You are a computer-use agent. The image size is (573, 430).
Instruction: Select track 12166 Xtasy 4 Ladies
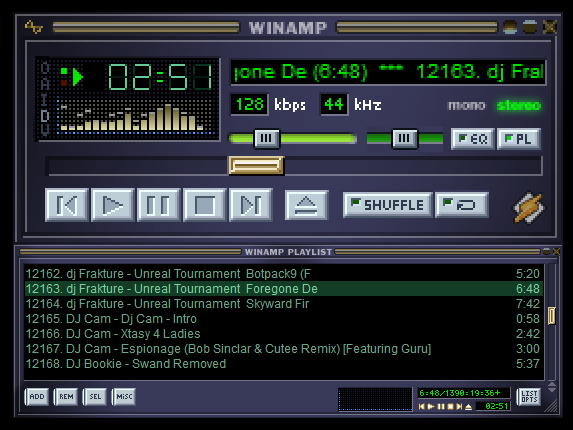(x=283, y=334)
